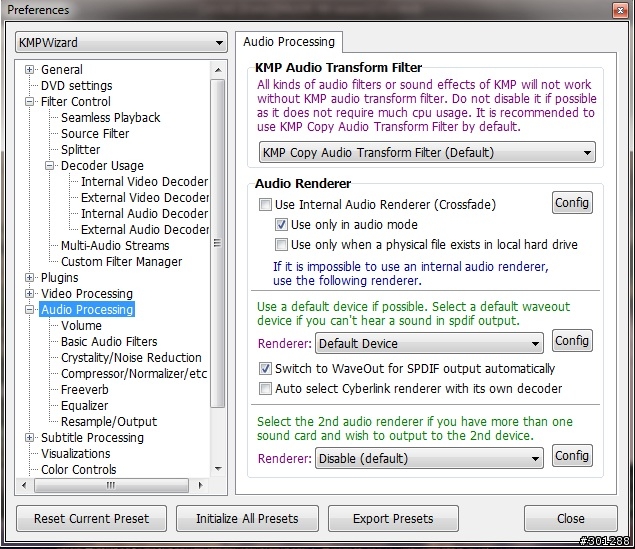Expand the General tree node
Screen dimensions: 635x549
tap(29, 70)
